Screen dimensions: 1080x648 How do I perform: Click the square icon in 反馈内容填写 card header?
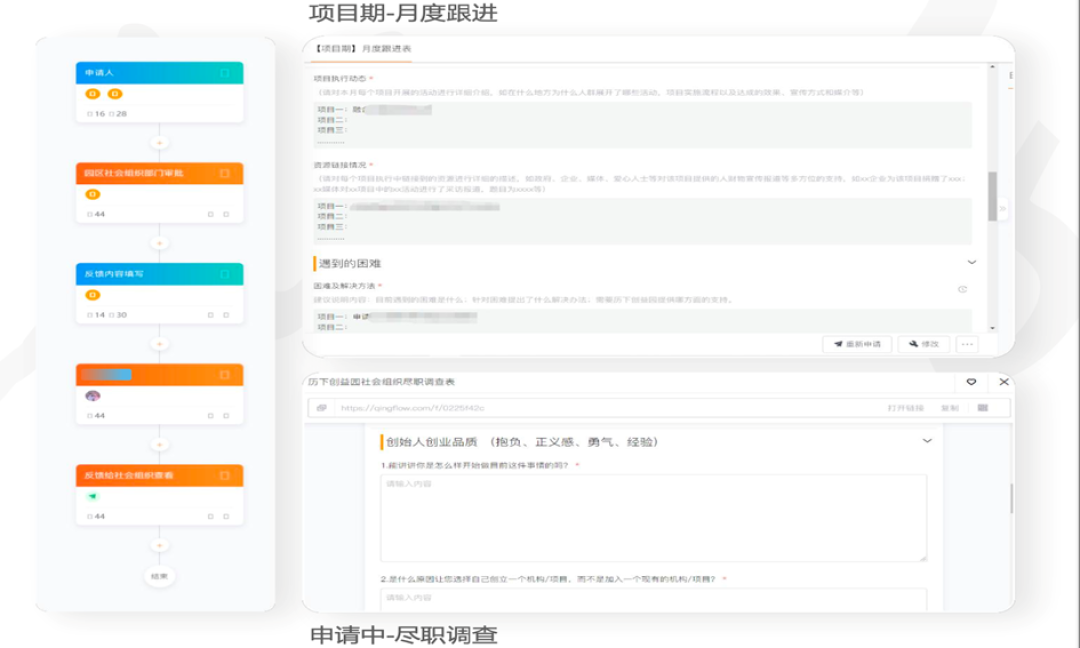pos(225,274)
